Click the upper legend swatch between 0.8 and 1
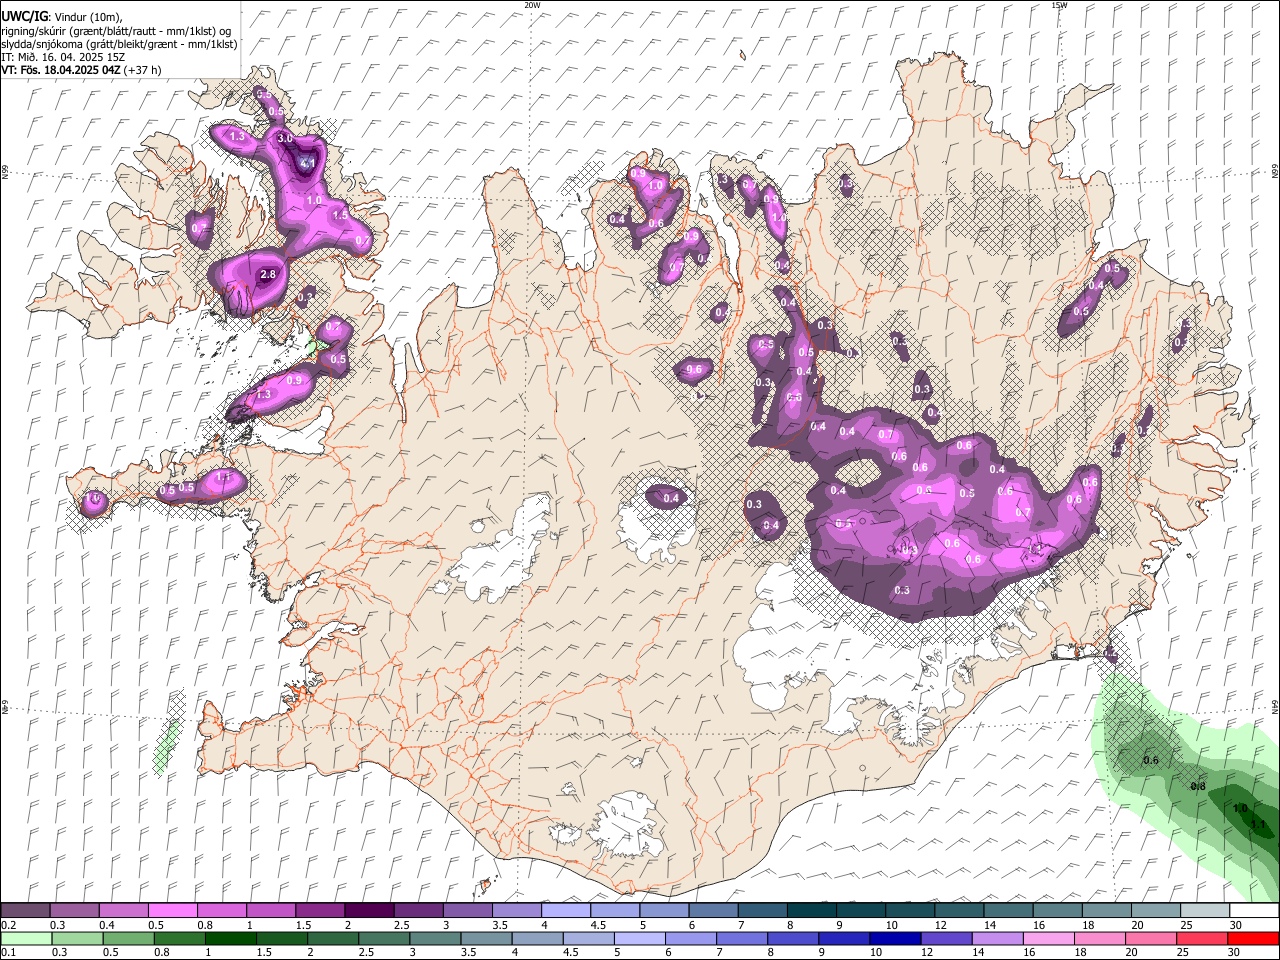 [x=222, y=910]
